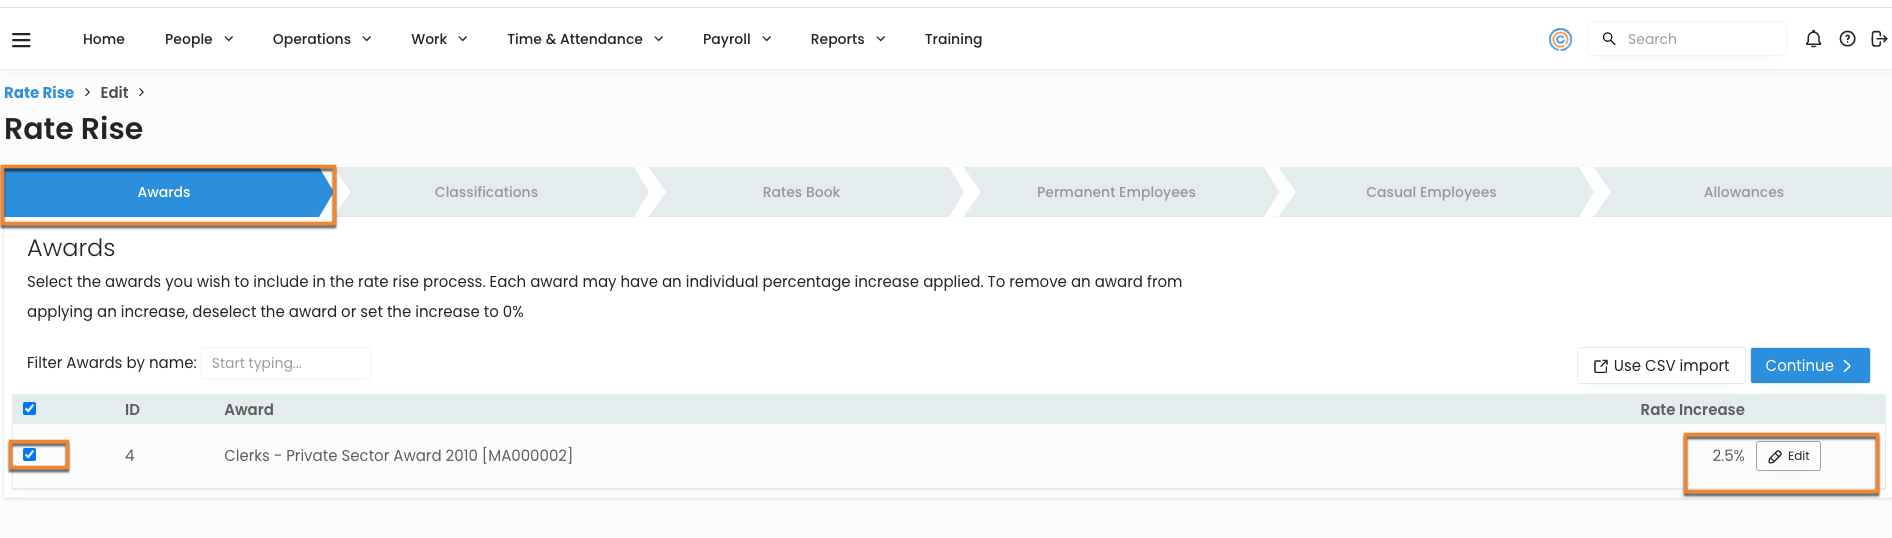Open the help question mark icon
1892x538 pixels.
tap(1847, 39)
